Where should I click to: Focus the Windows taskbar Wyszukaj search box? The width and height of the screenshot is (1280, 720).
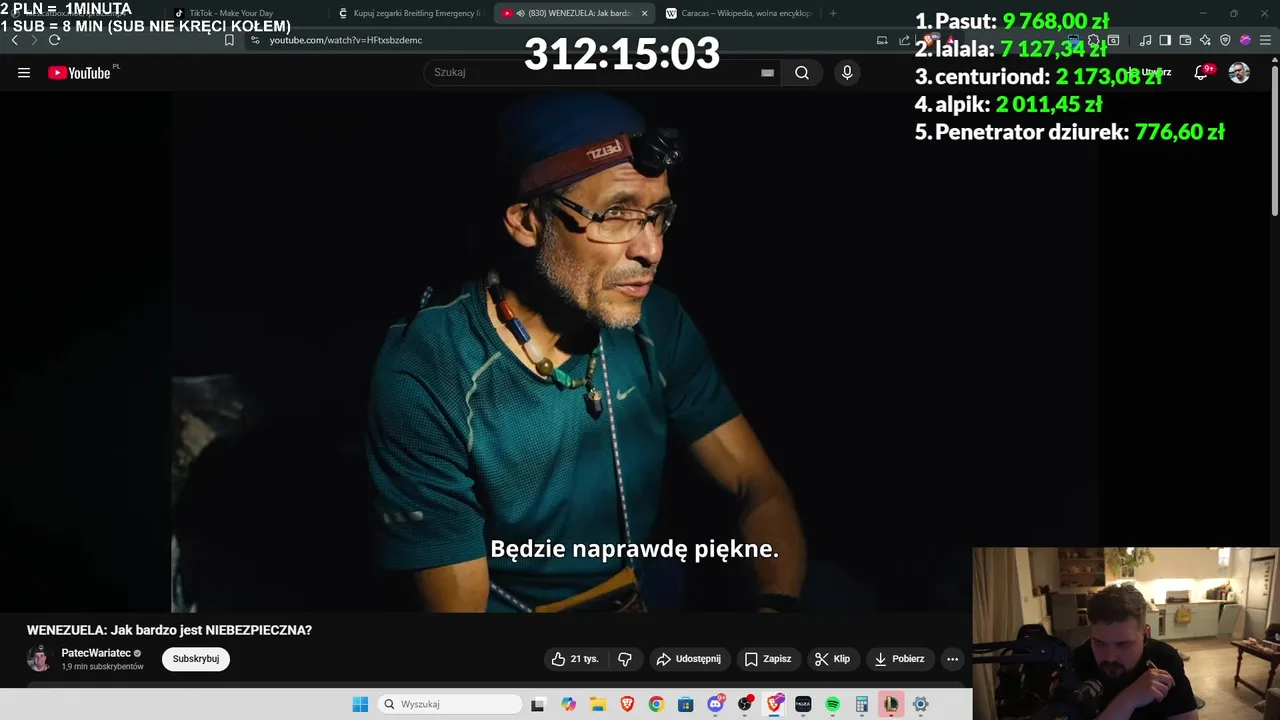point(450,704)
